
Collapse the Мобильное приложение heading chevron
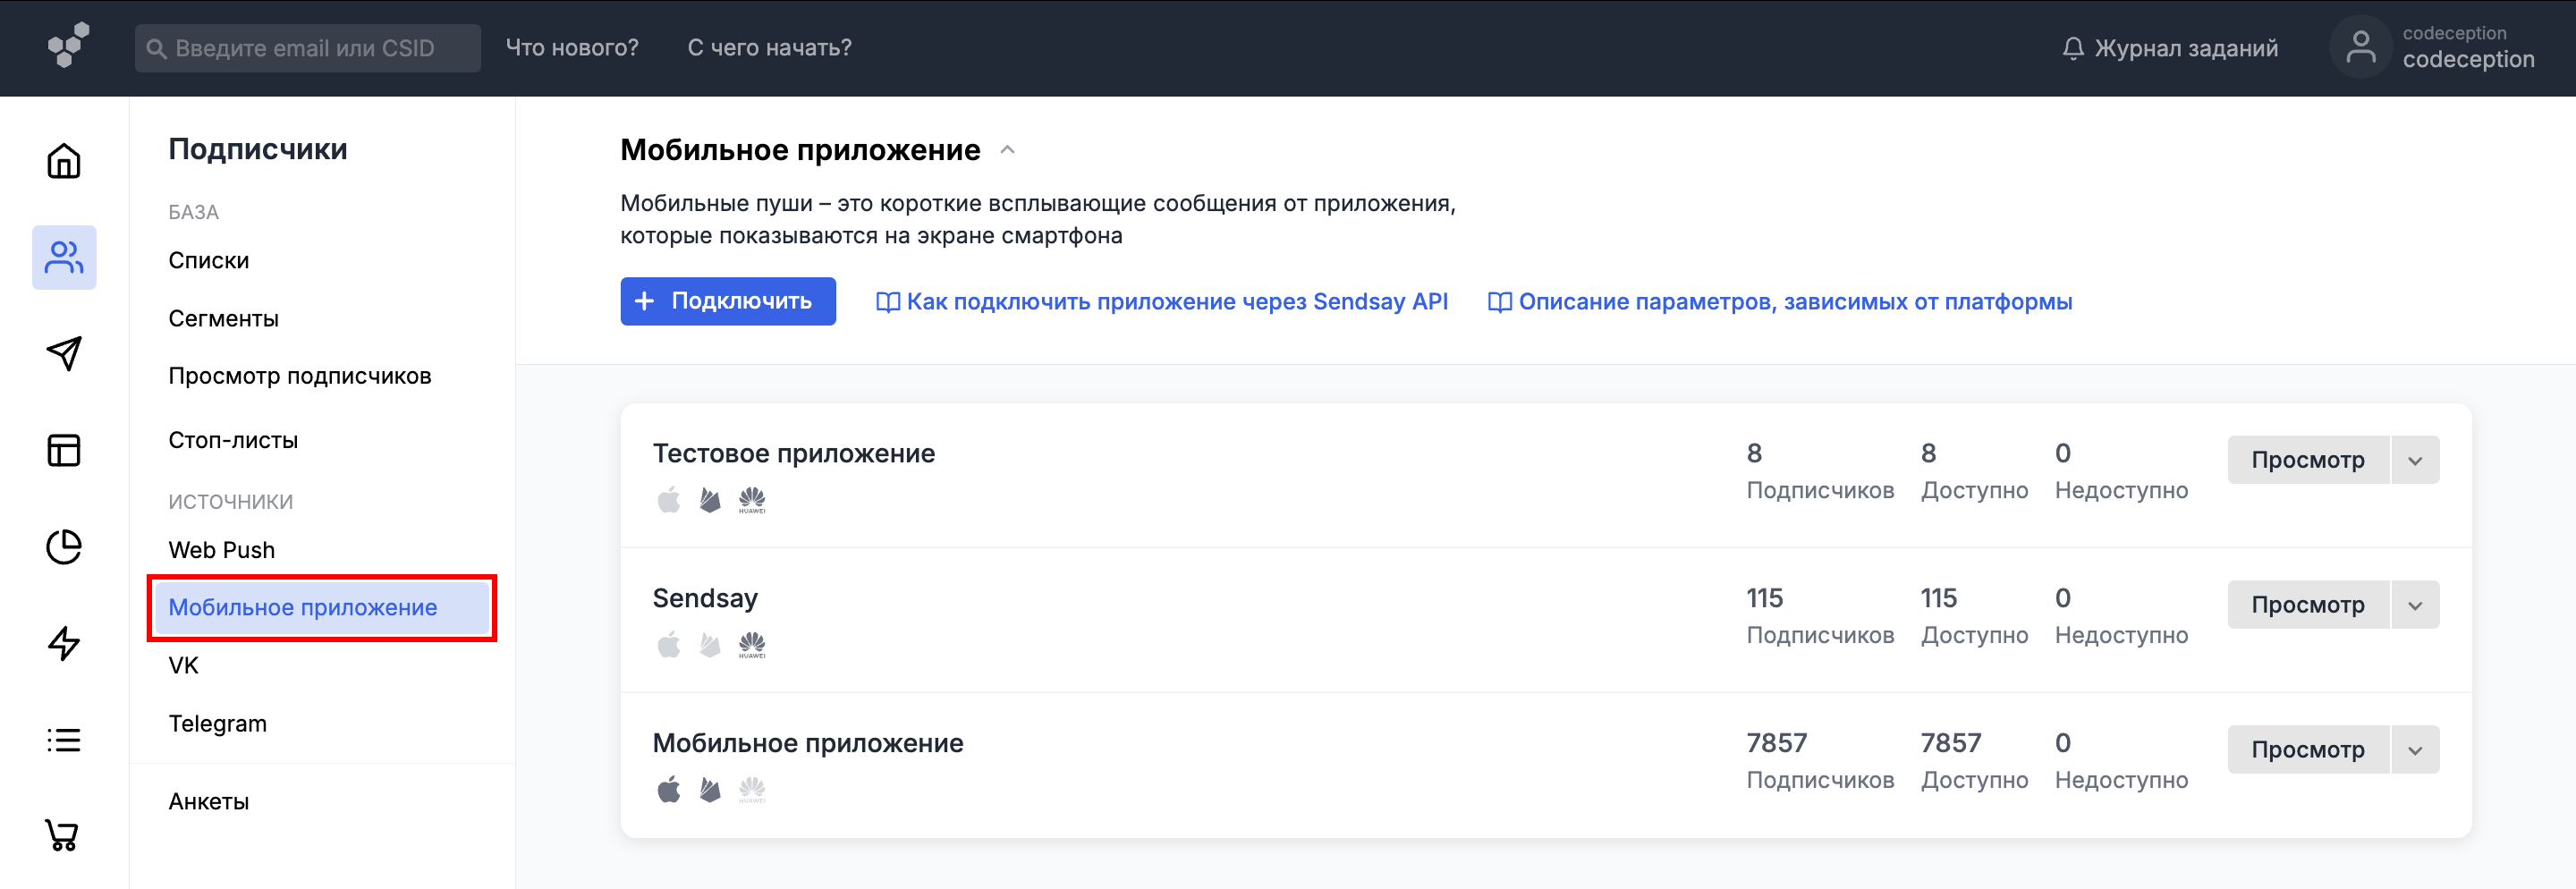click(x=1007, y=150)
